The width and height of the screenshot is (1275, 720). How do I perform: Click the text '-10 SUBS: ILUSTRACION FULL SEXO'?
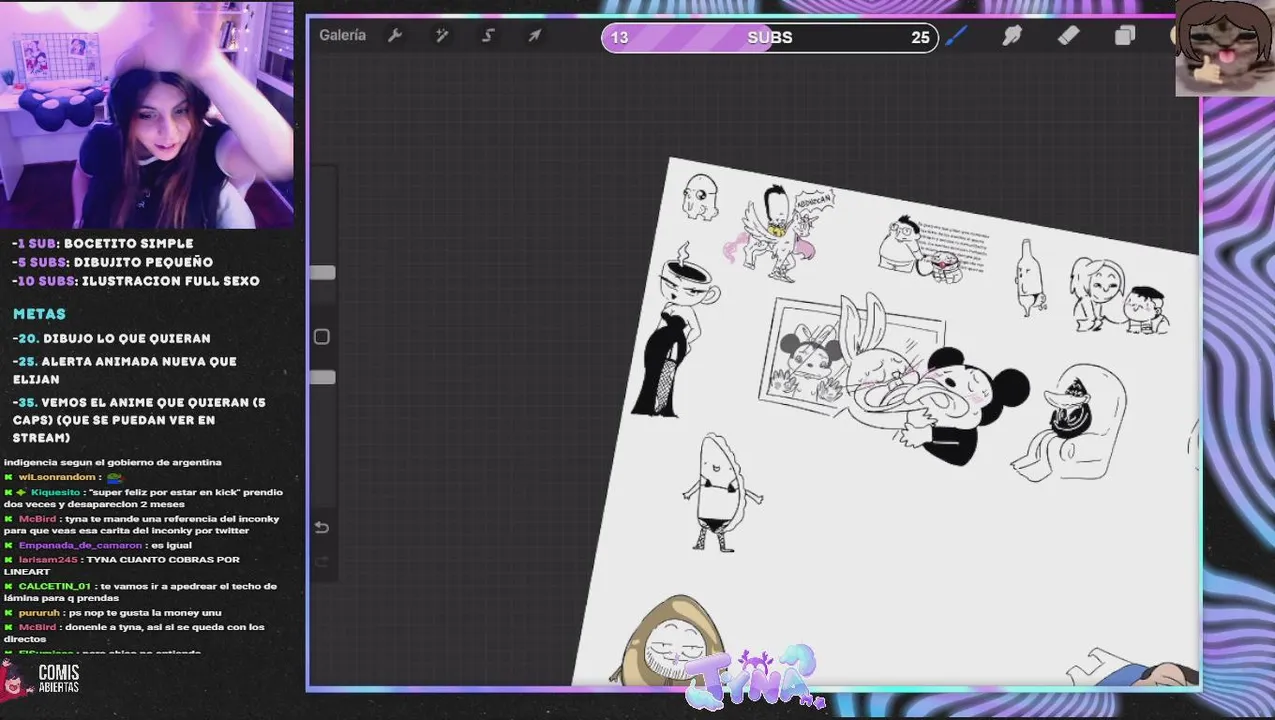tap(136, 281)
